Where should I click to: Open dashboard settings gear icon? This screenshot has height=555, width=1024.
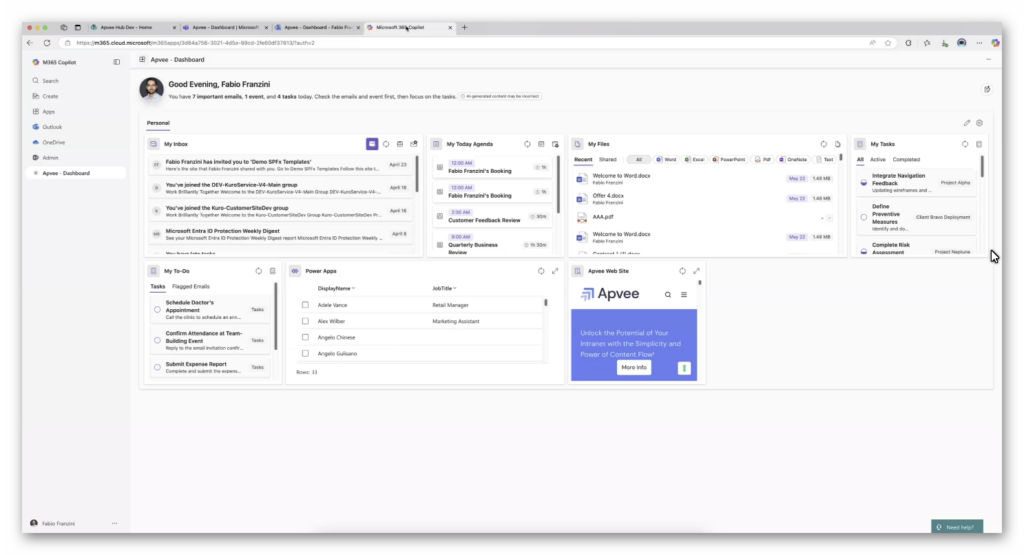980,123
